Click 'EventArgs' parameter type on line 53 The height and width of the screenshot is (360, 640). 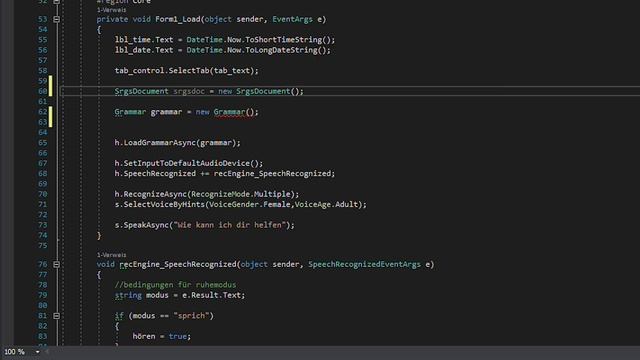click(x=292, y=19)
